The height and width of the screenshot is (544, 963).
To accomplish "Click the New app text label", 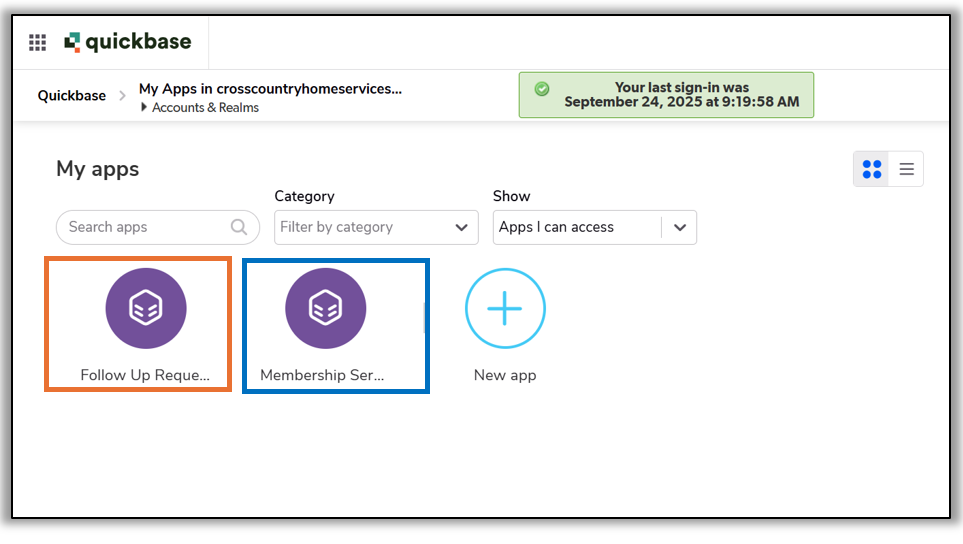I will pyautogui.click(x=505, y=375).
